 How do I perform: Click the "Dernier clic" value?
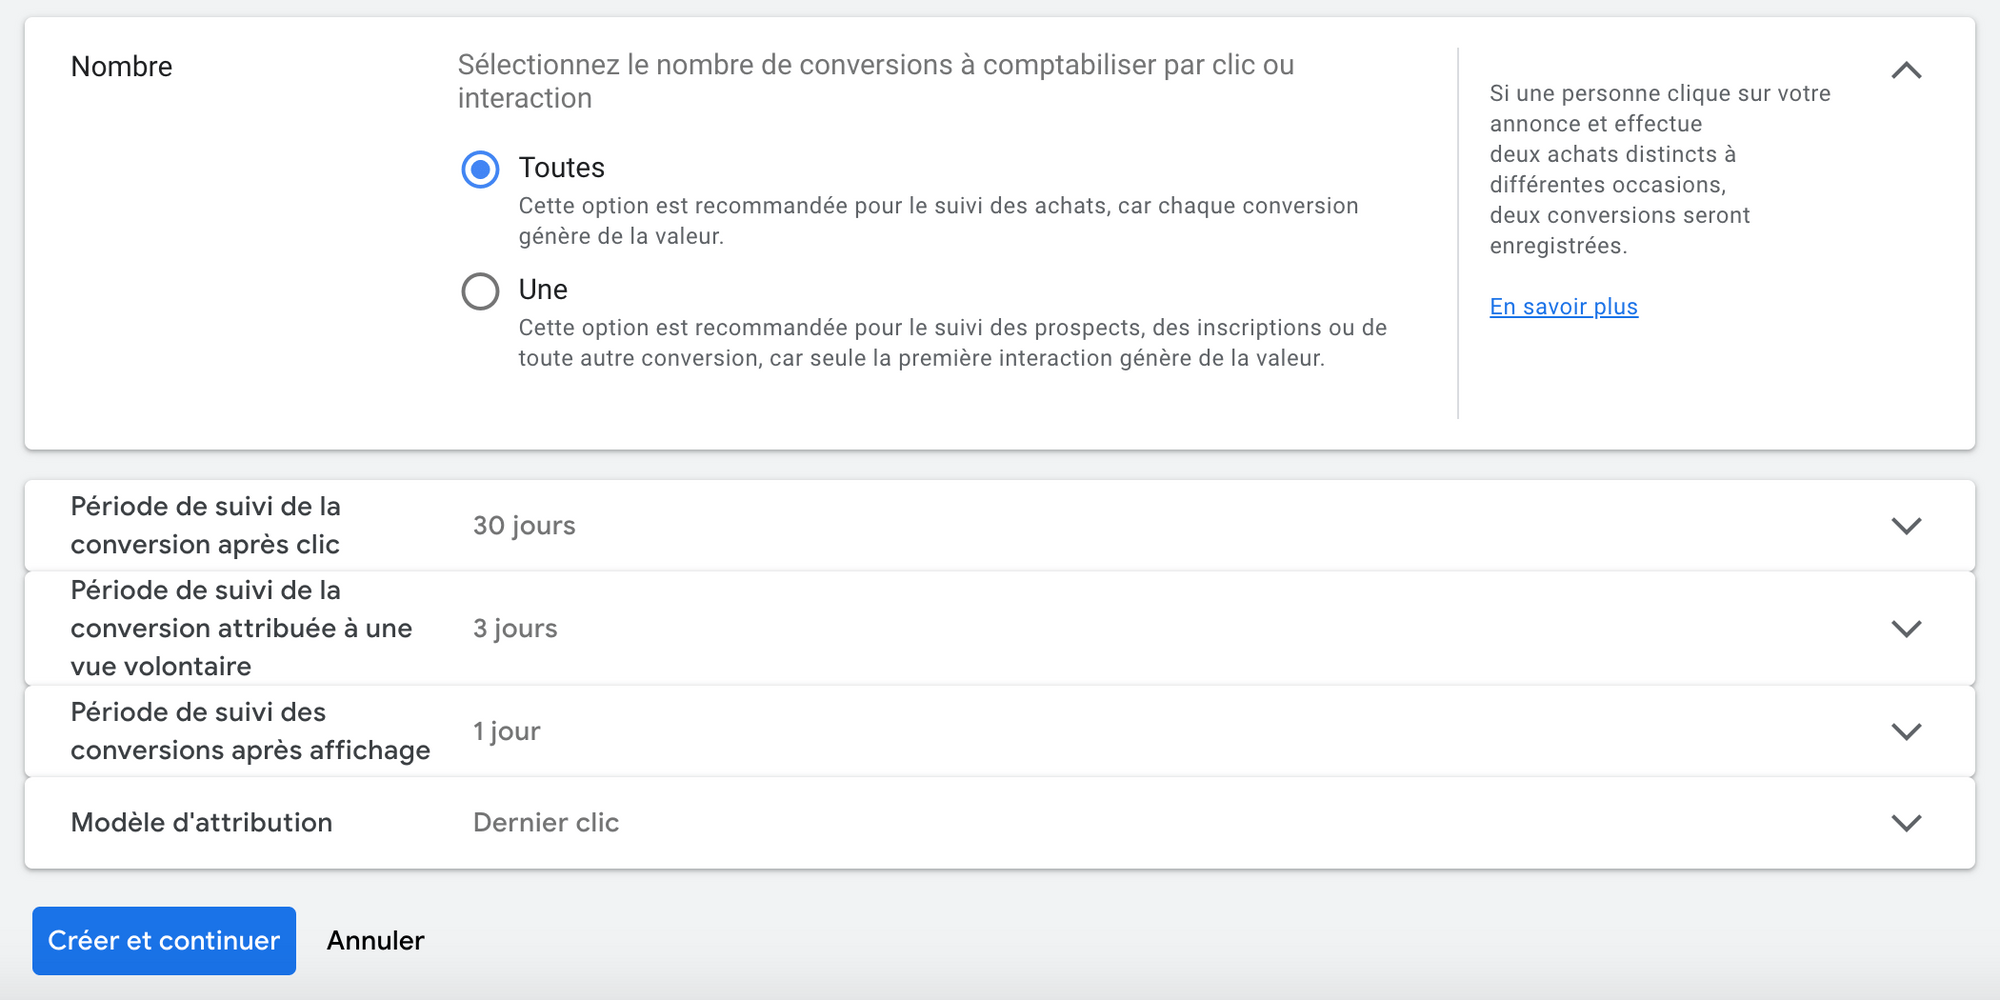pyautogui.click(x=546, y=823)
